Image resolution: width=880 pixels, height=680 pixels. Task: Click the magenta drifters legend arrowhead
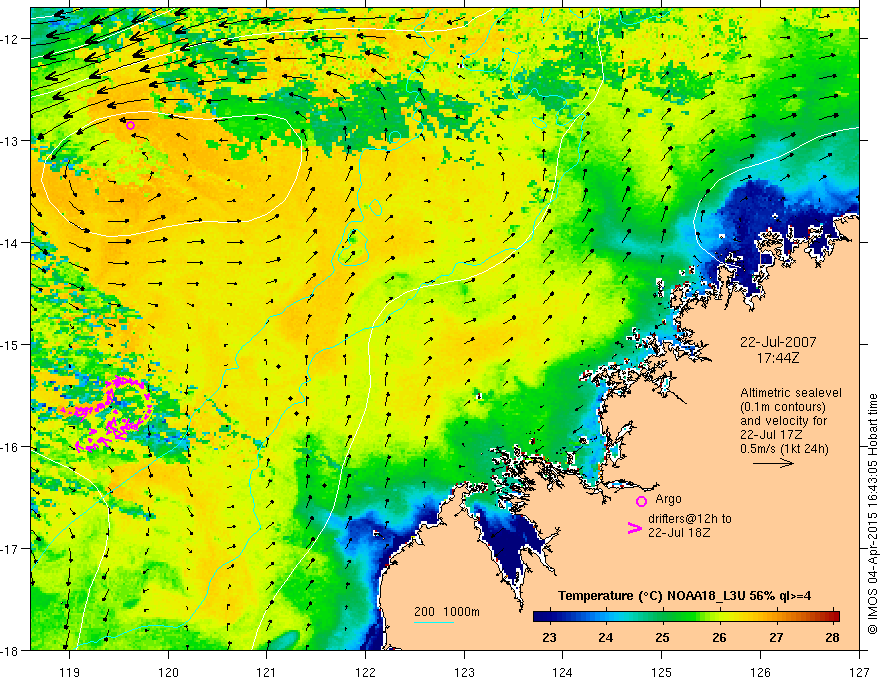click(634, 528)
